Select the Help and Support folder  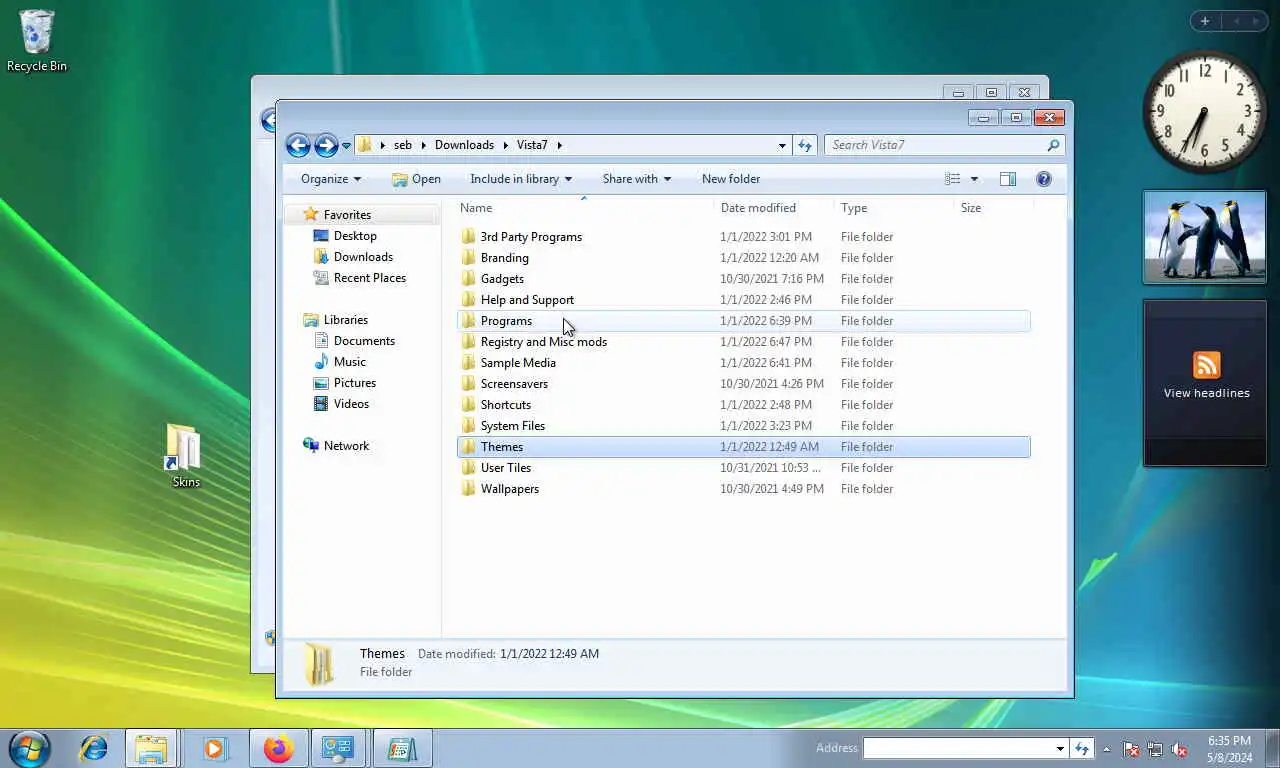click(527, 300)
